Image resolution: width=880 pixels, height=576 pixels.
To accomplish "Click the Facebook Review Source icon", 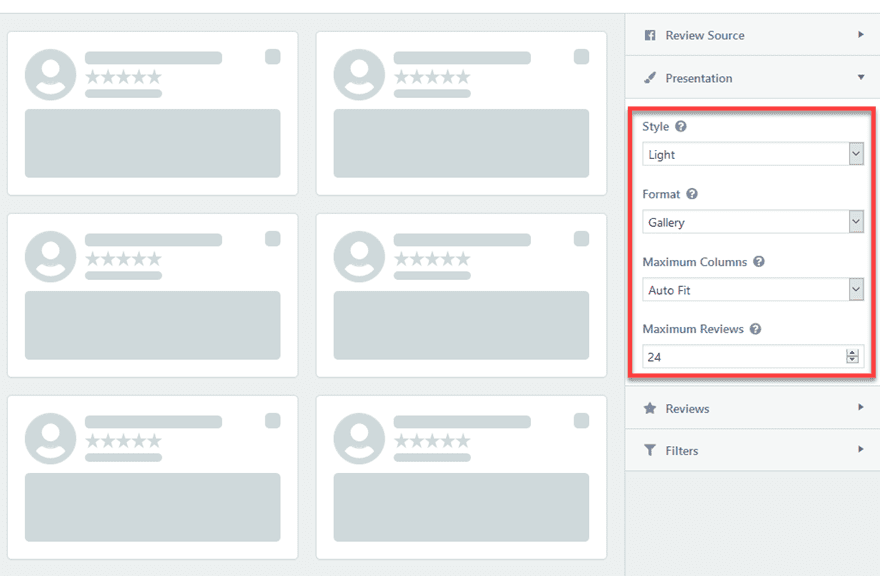I will (x=650, y=35).
